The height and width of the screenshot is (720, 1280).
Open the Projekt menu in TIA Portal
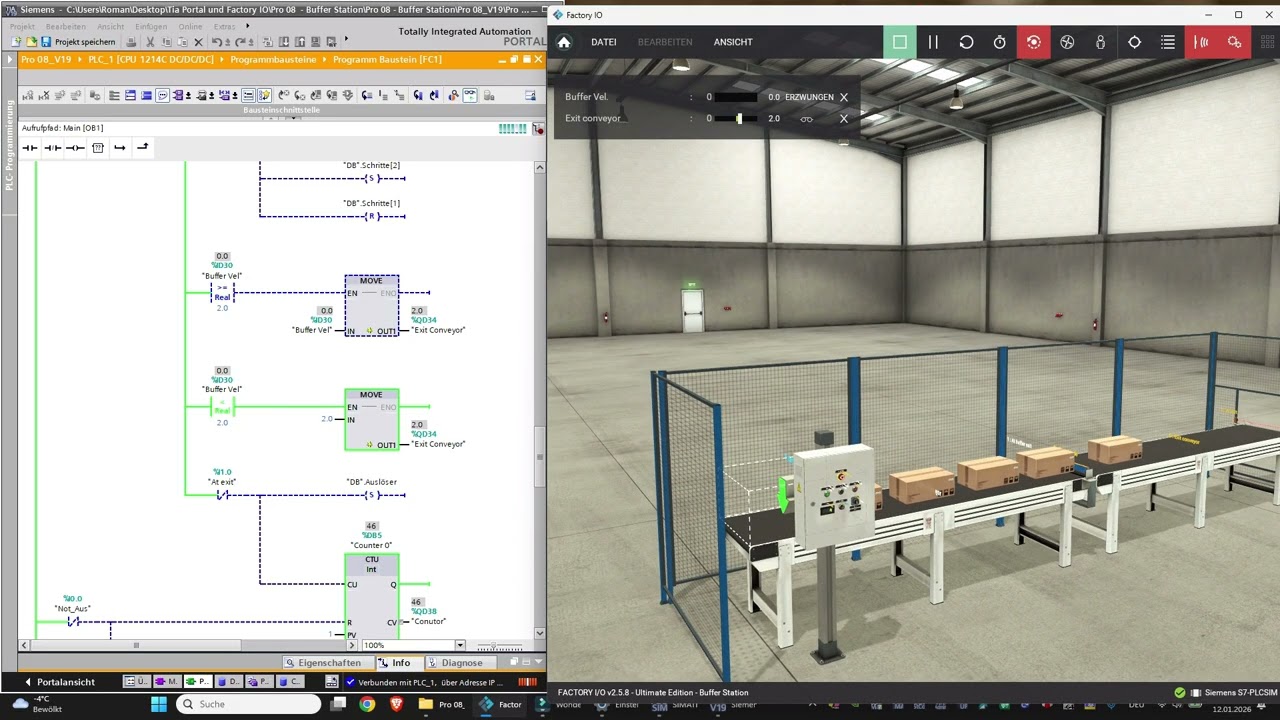click(x=22, y=26)
